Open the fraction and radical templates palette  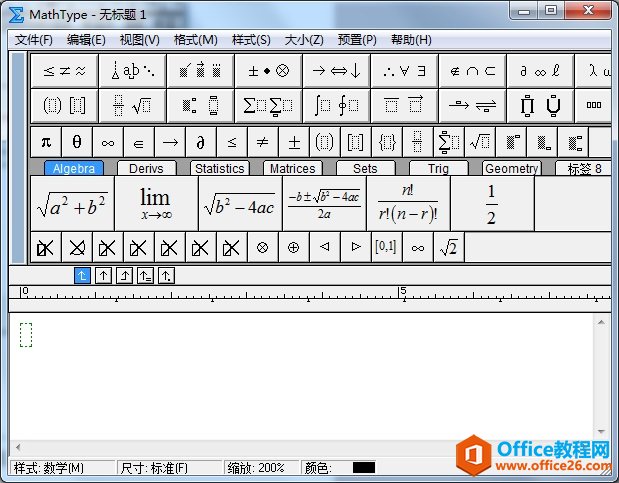[132, 105]
